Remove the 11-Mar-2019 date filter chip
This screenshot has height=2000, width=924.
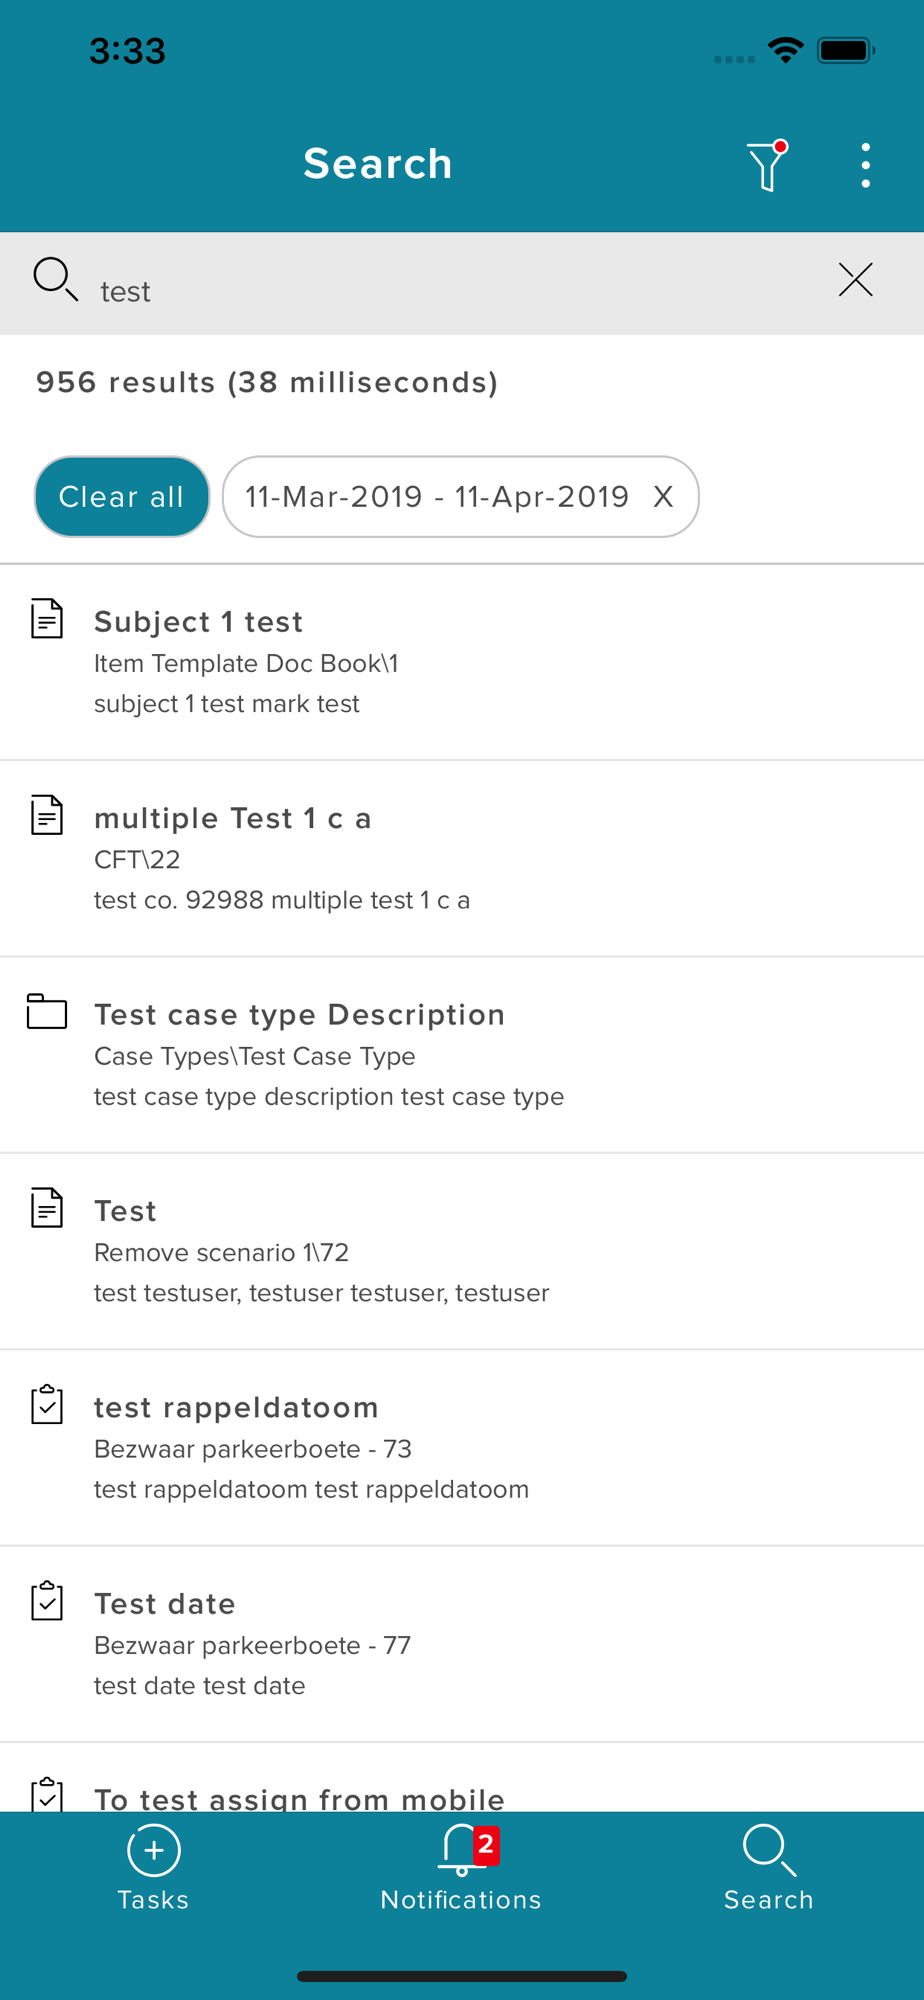coord(663,497)
